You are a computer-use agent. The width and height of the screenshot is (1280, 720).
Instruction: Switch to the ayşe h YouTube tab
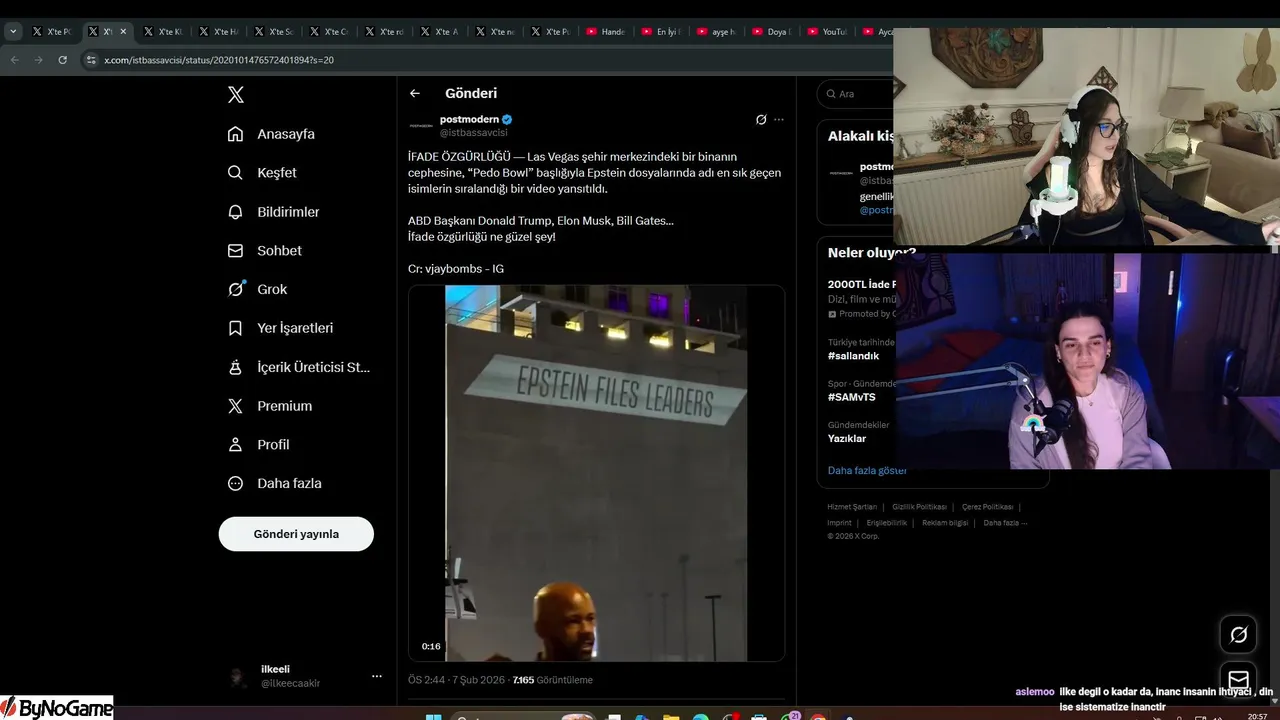click(716, 32)
